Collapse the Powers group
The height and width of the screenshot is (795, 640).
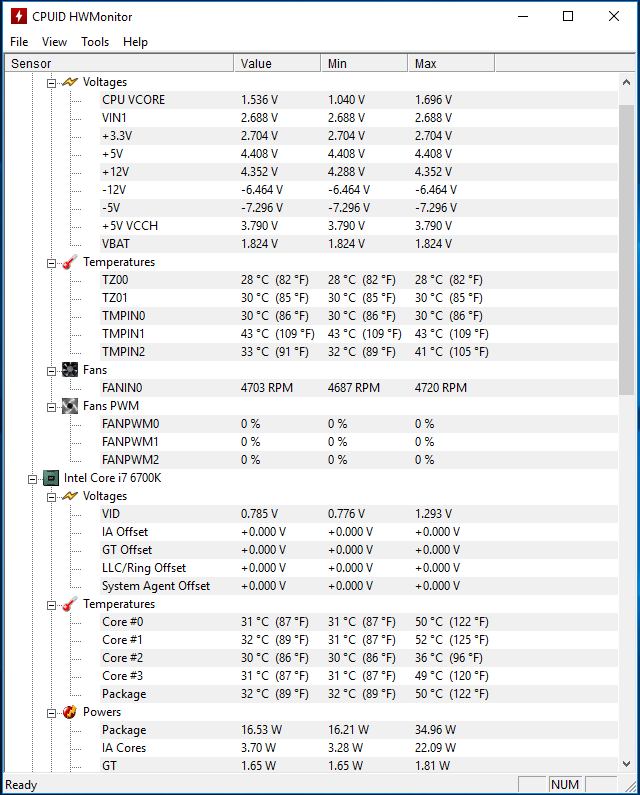pos(51,713)
